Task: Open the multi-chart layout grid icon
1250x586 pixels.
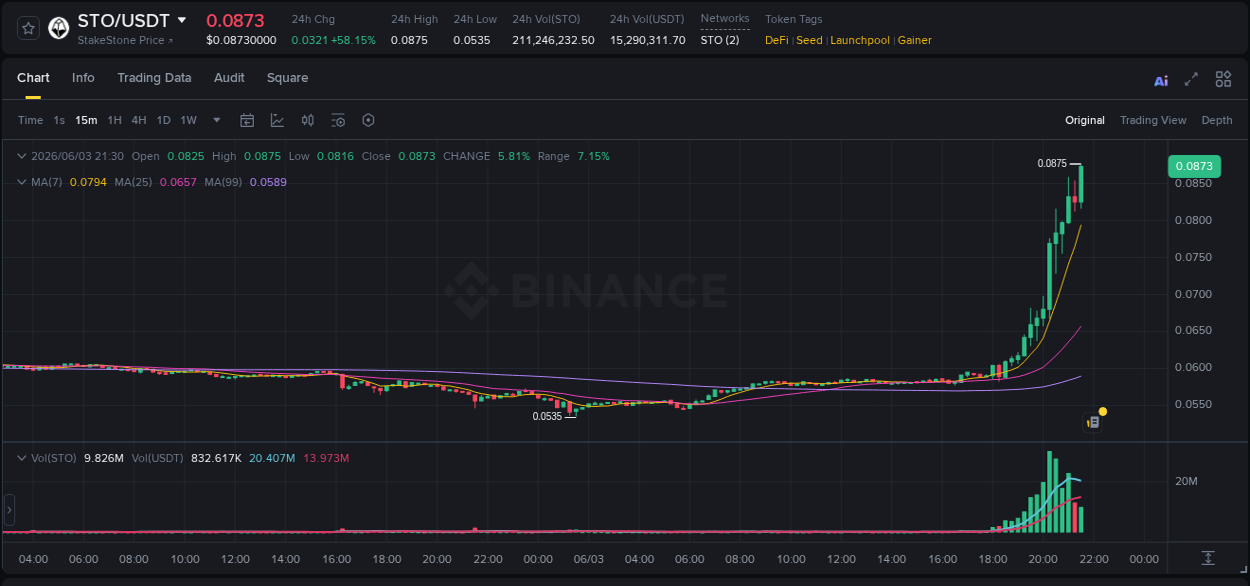Action: (1223, 79)
